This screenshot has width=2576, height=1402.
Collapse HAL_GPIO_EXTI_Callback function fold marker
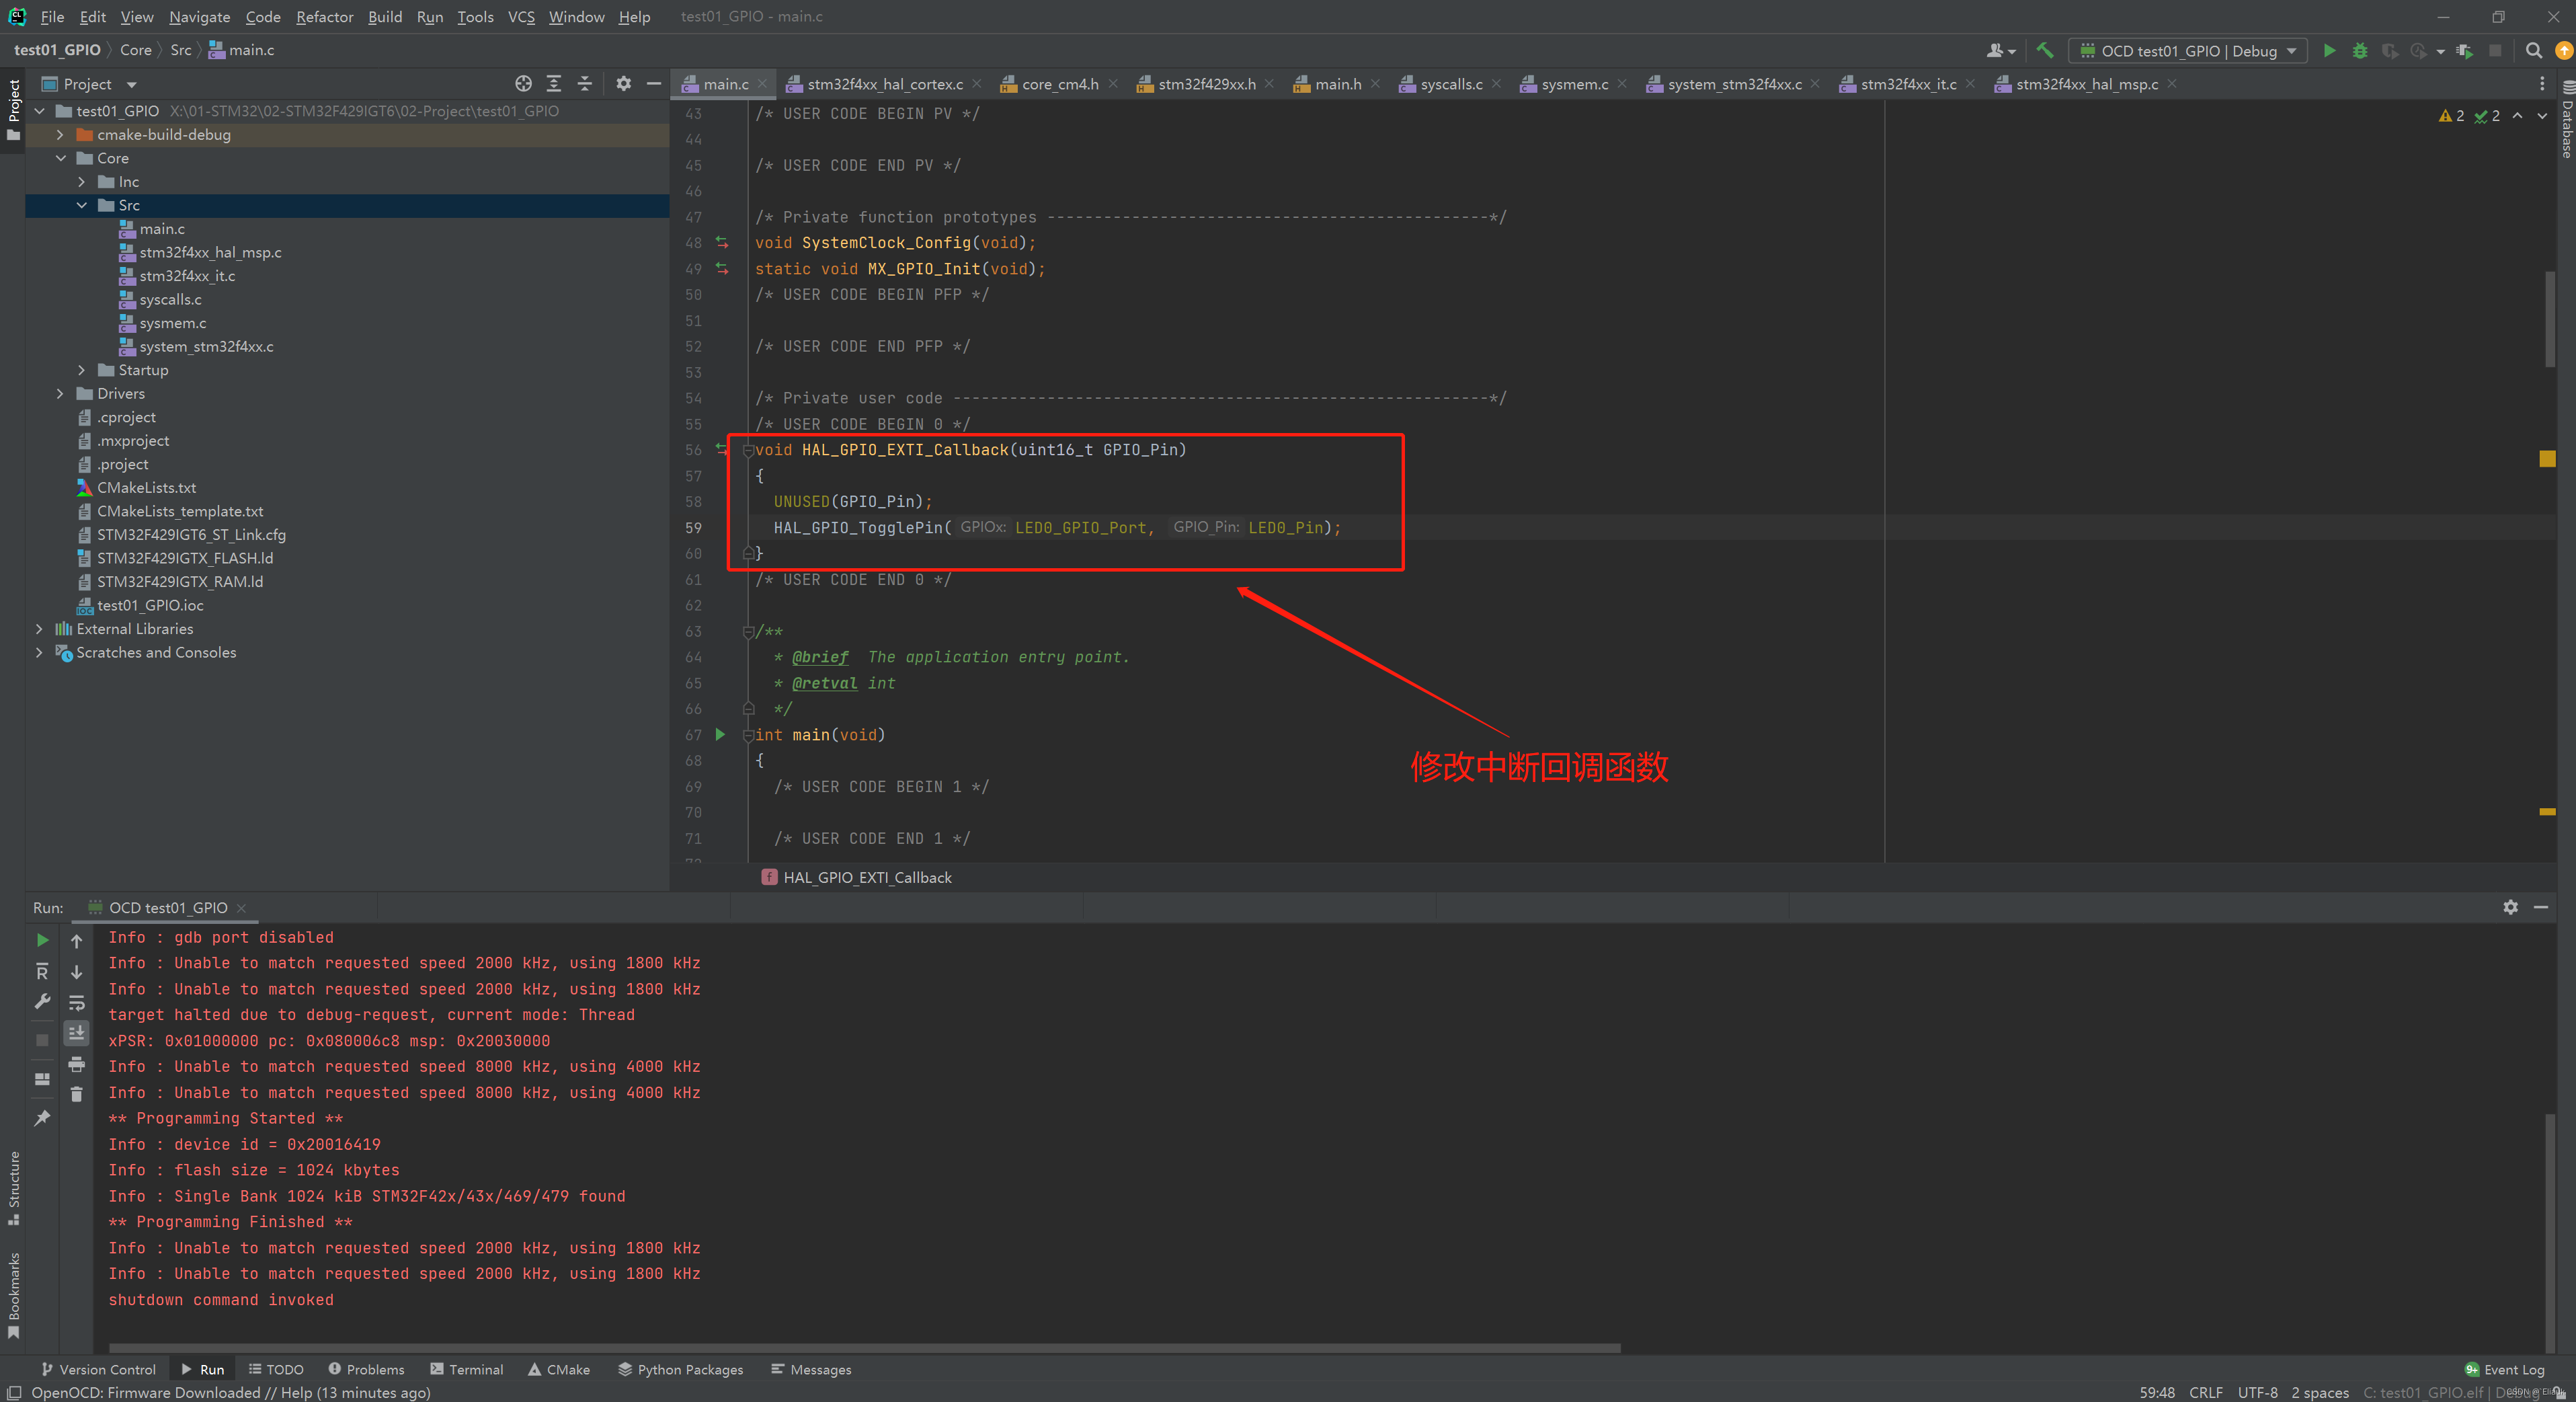(748, 450)
